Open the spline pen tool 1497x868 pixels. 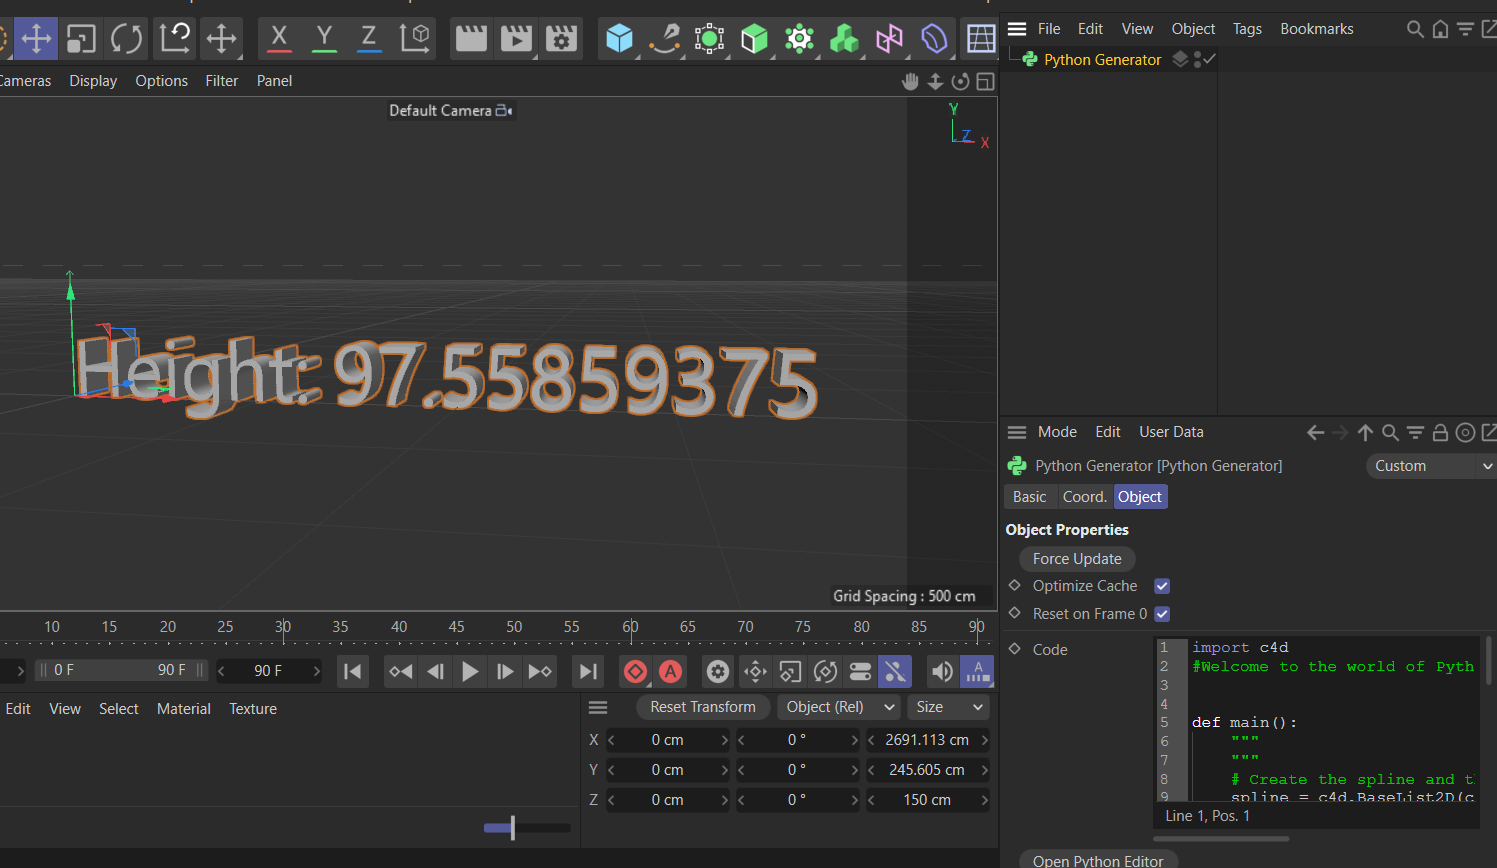click(665, 39)
